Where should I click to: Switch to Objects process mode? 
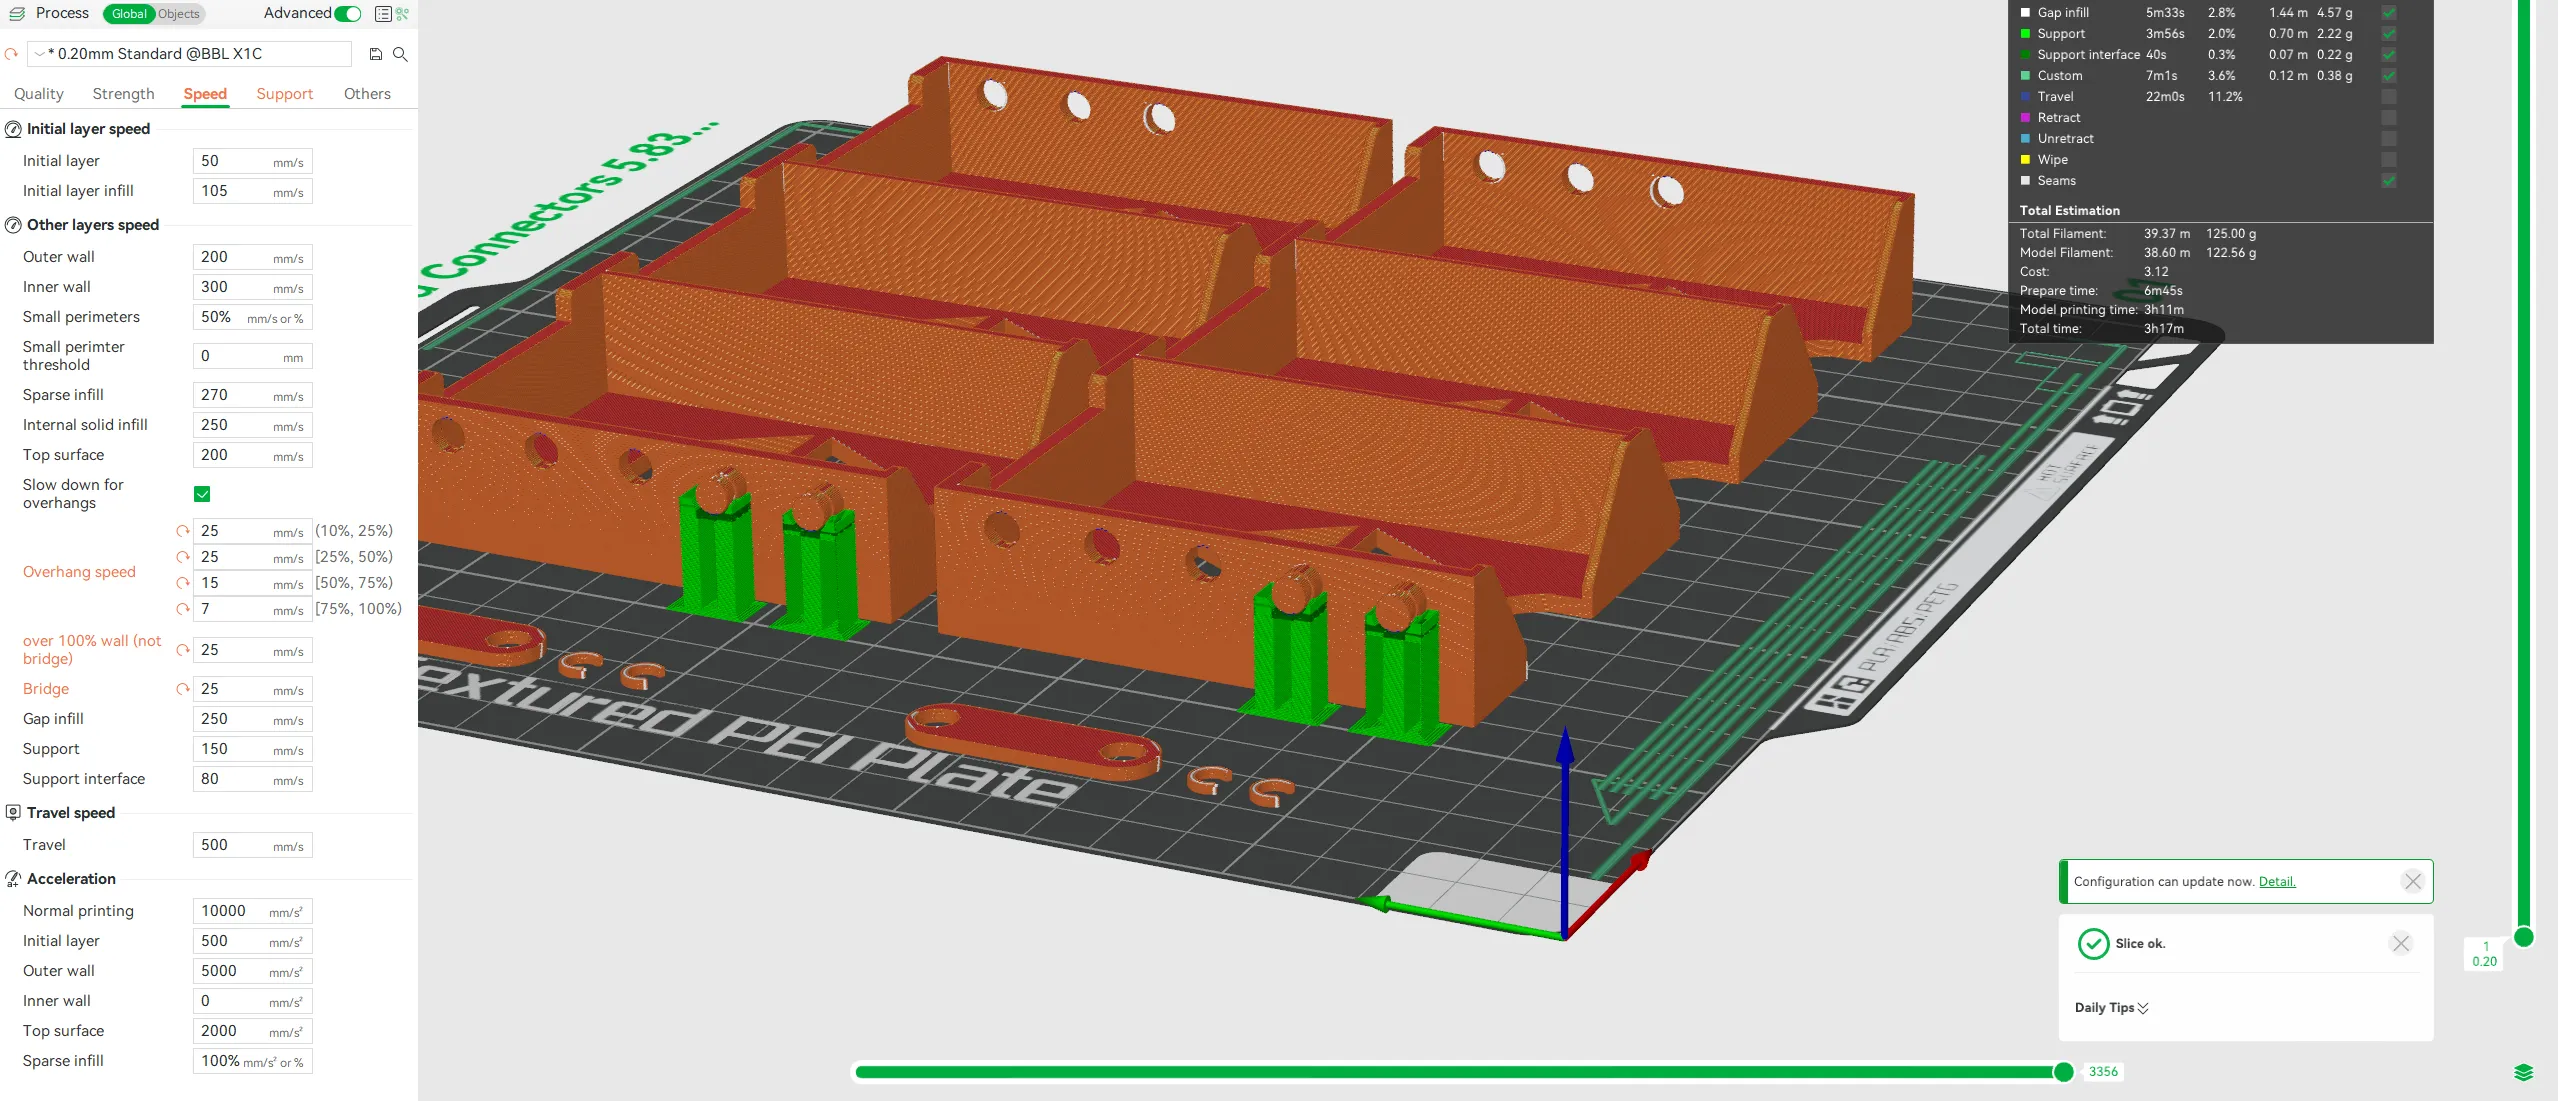click(179, 14)
